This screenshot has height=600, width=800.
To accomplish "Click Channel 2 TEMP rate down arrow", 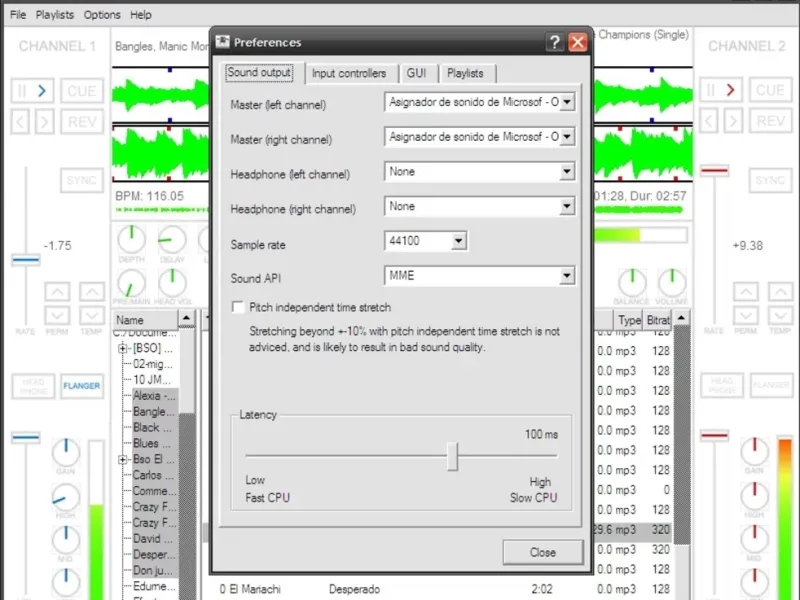I will tap(781, 315).
